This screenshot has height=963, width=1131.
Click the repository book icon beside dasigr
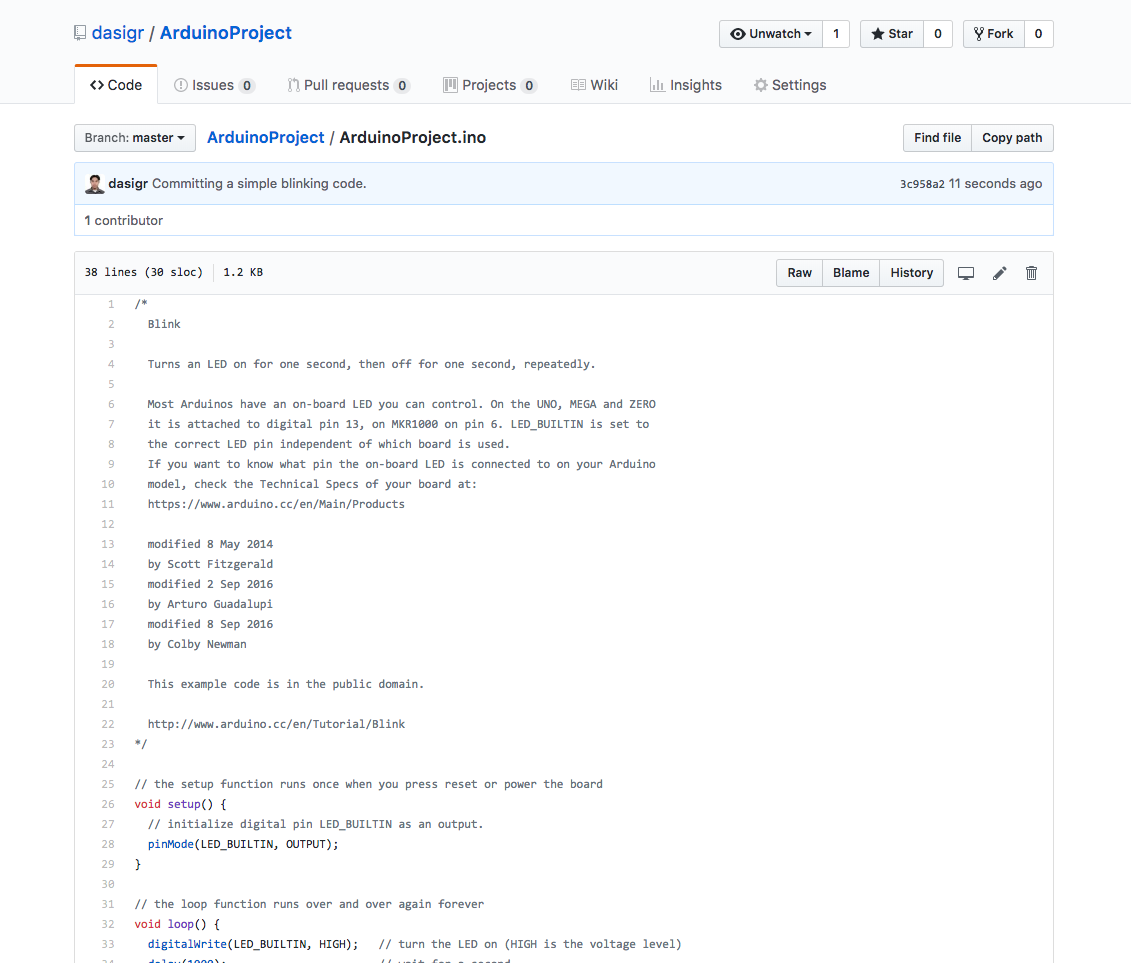pyautogui.click(x=80, y=33)
